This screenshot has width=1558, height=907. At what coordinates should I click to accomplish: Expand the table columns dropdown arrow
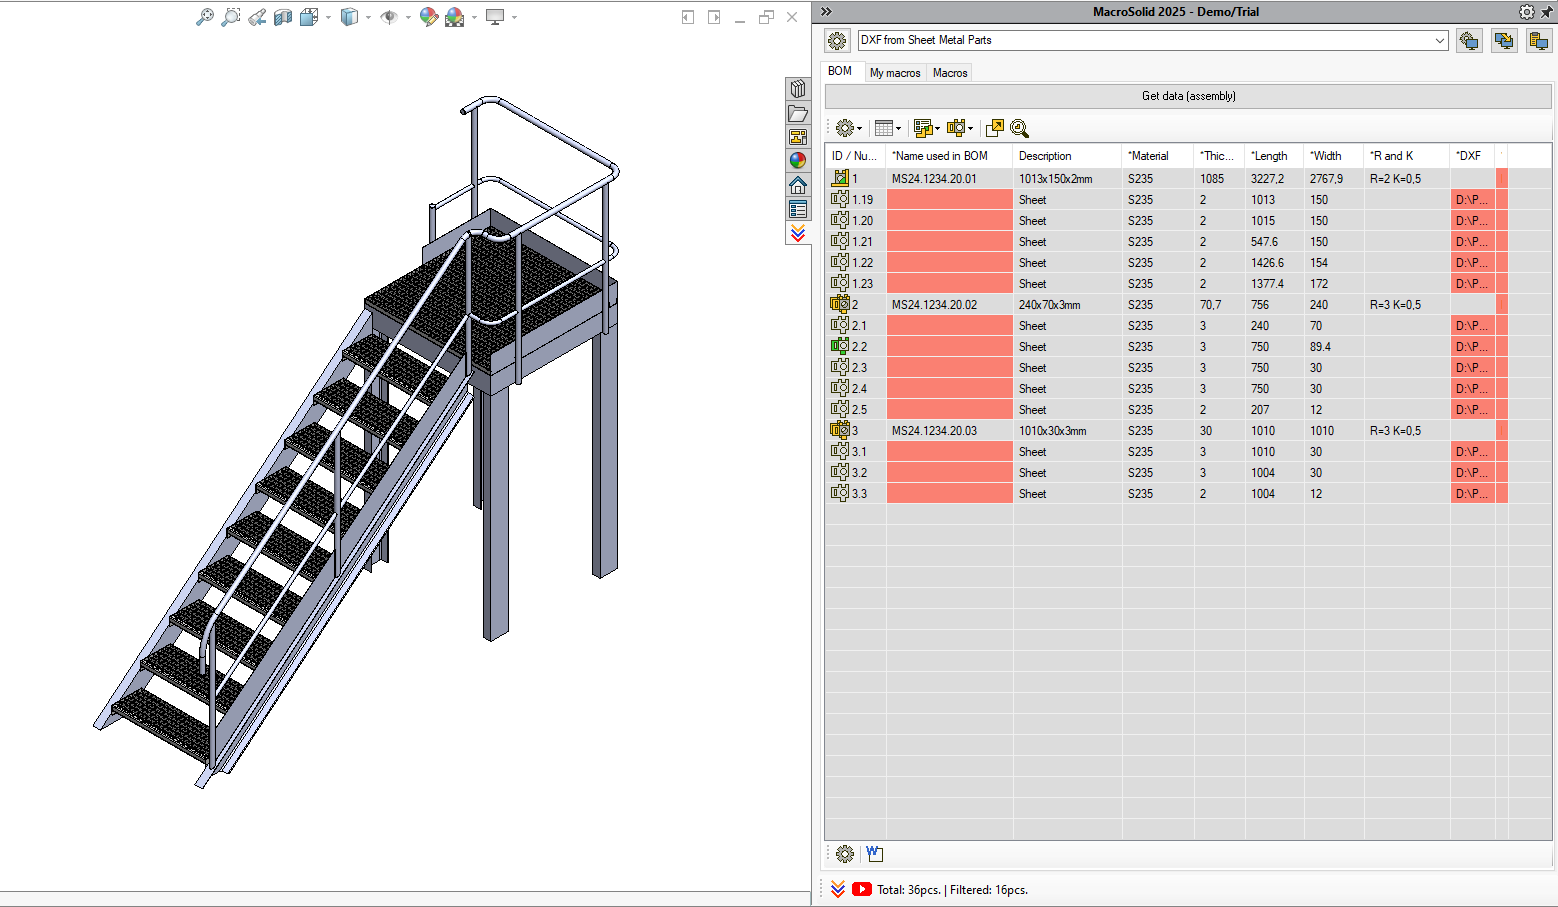click(x=898, y=128)
